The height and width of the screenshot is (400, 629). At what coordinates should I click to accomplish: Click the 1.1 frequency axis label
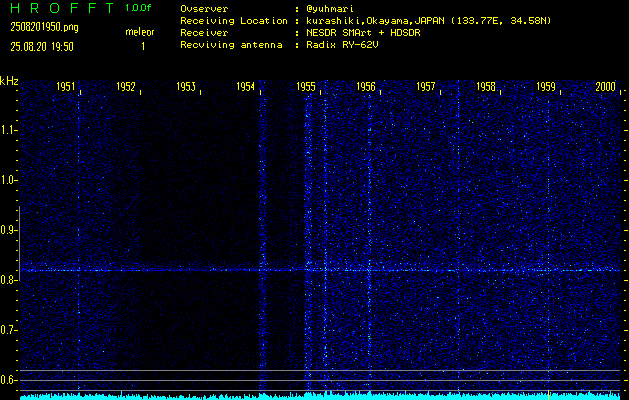8,130
